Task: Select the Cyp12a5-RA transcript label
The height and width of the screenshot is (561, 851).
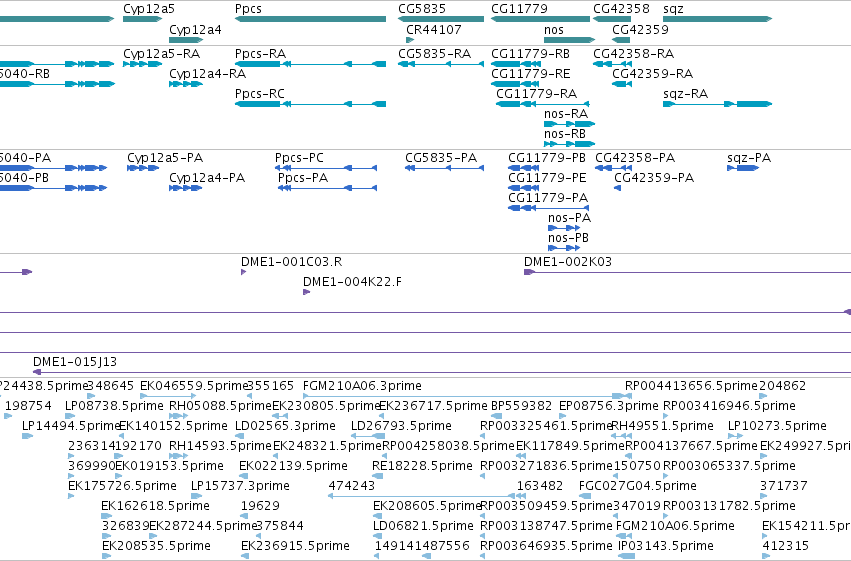Action: pyautogui.click(x=161, y=54)
